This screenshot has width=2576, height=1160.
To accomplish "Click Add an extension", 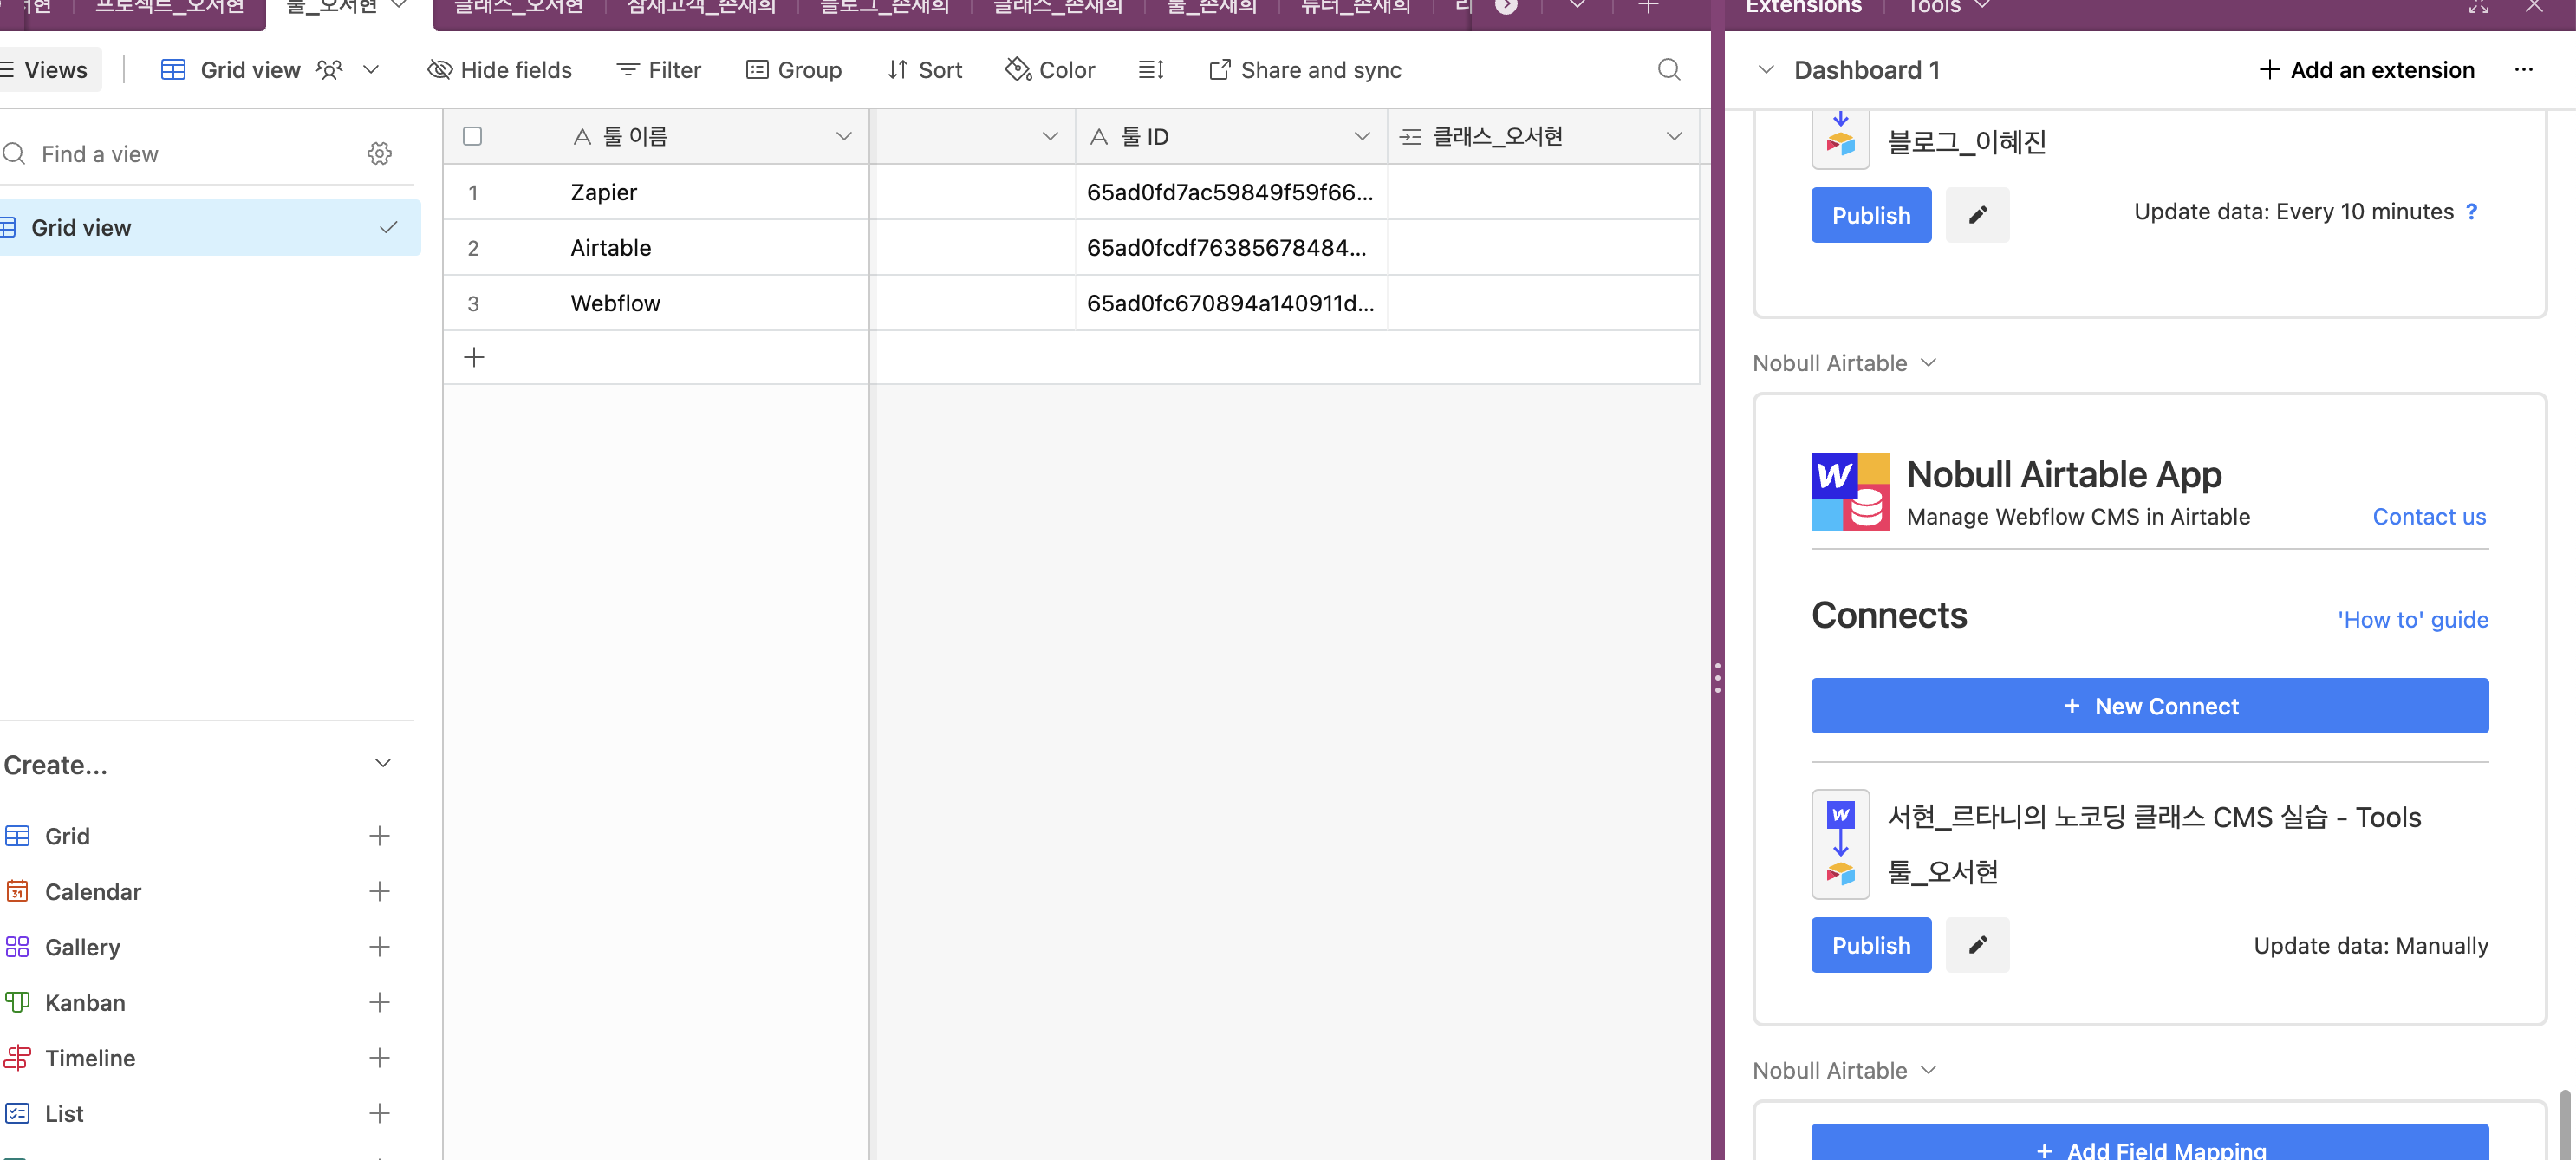I will (x=2366, y=70).
